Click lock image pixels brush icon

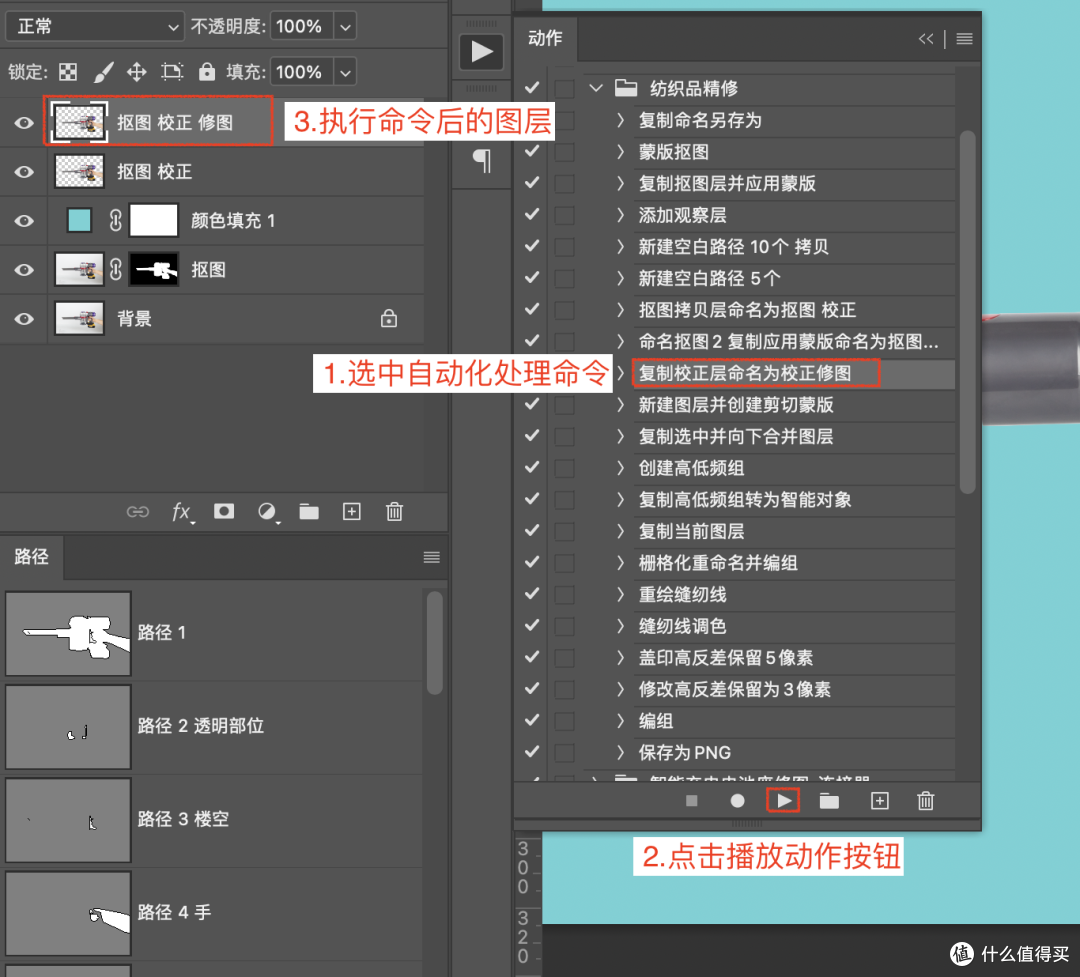103,72
